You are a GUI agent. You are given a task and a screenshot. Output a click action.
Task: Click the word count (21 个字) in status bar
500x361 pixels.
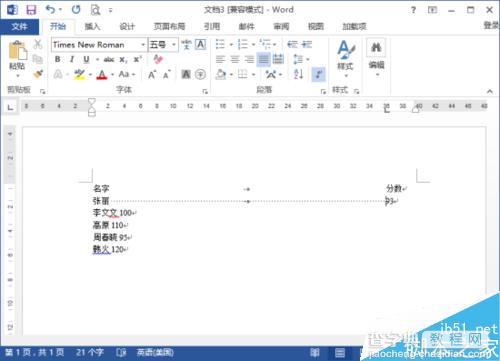tap(90, 352)
